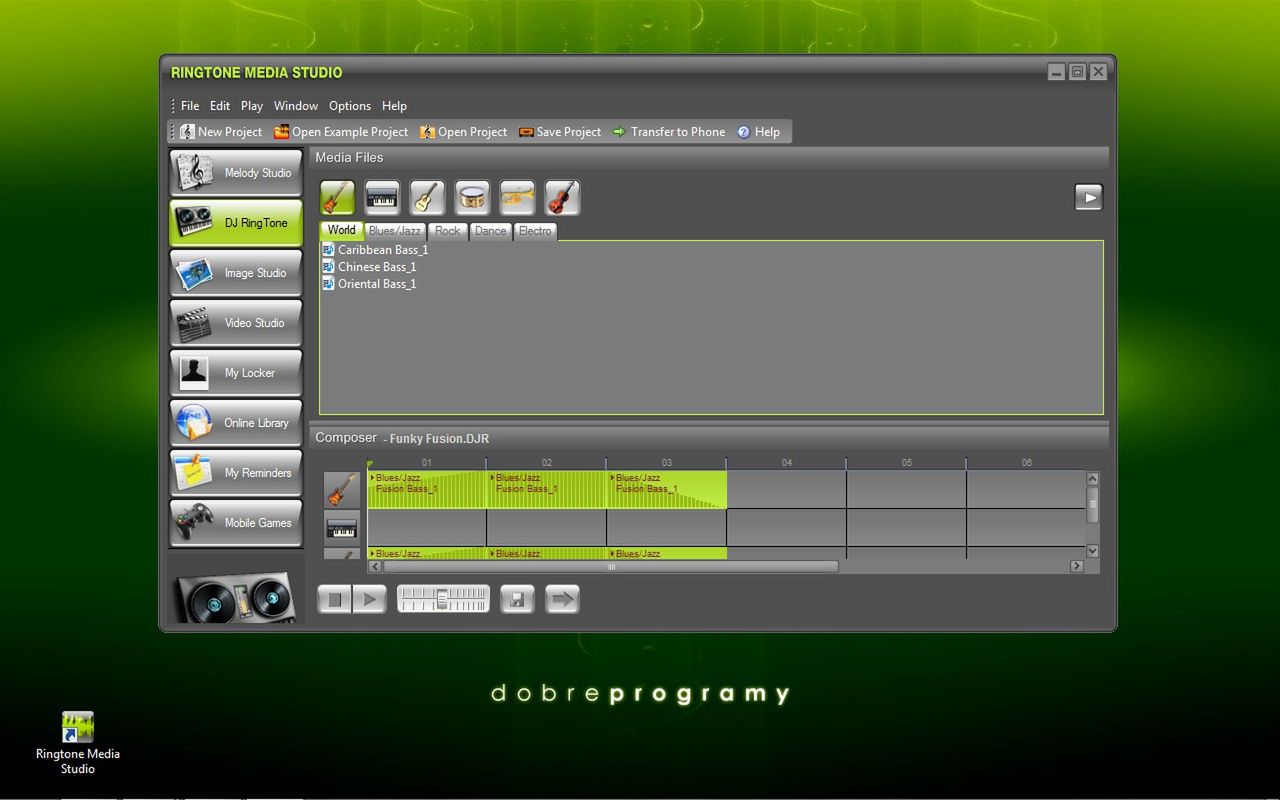
Task: Open Mobile Games section
Action: point(236,523)
